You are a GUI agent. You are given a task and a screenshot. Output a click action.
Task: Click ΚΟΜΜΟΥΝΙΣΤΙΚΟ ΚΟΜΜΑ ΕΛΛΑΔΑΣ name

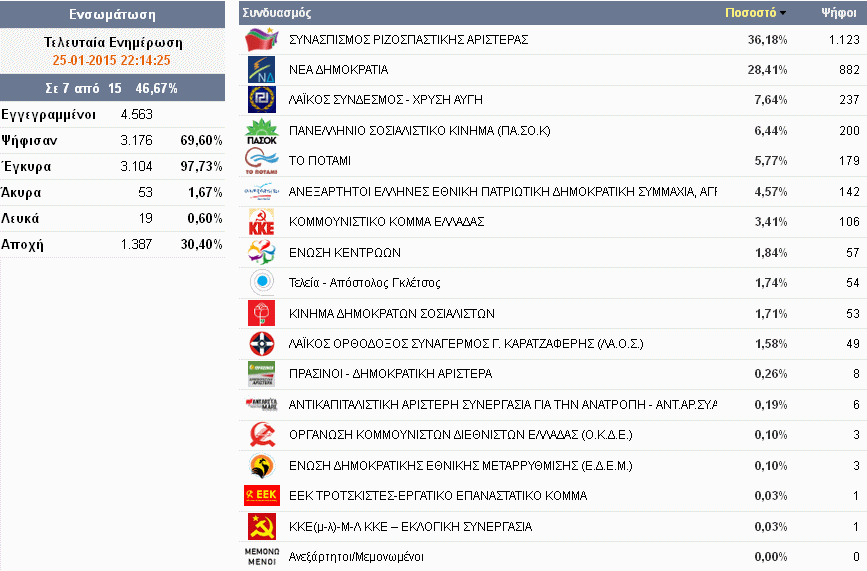pos(387,222)
